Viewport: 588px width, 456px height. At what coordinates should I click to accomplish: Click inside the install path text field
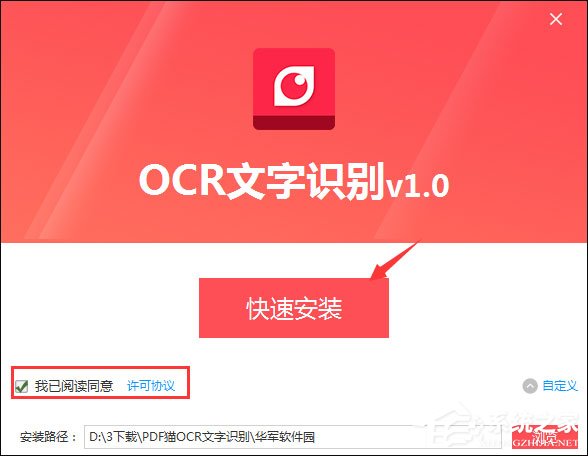[292, 437]
